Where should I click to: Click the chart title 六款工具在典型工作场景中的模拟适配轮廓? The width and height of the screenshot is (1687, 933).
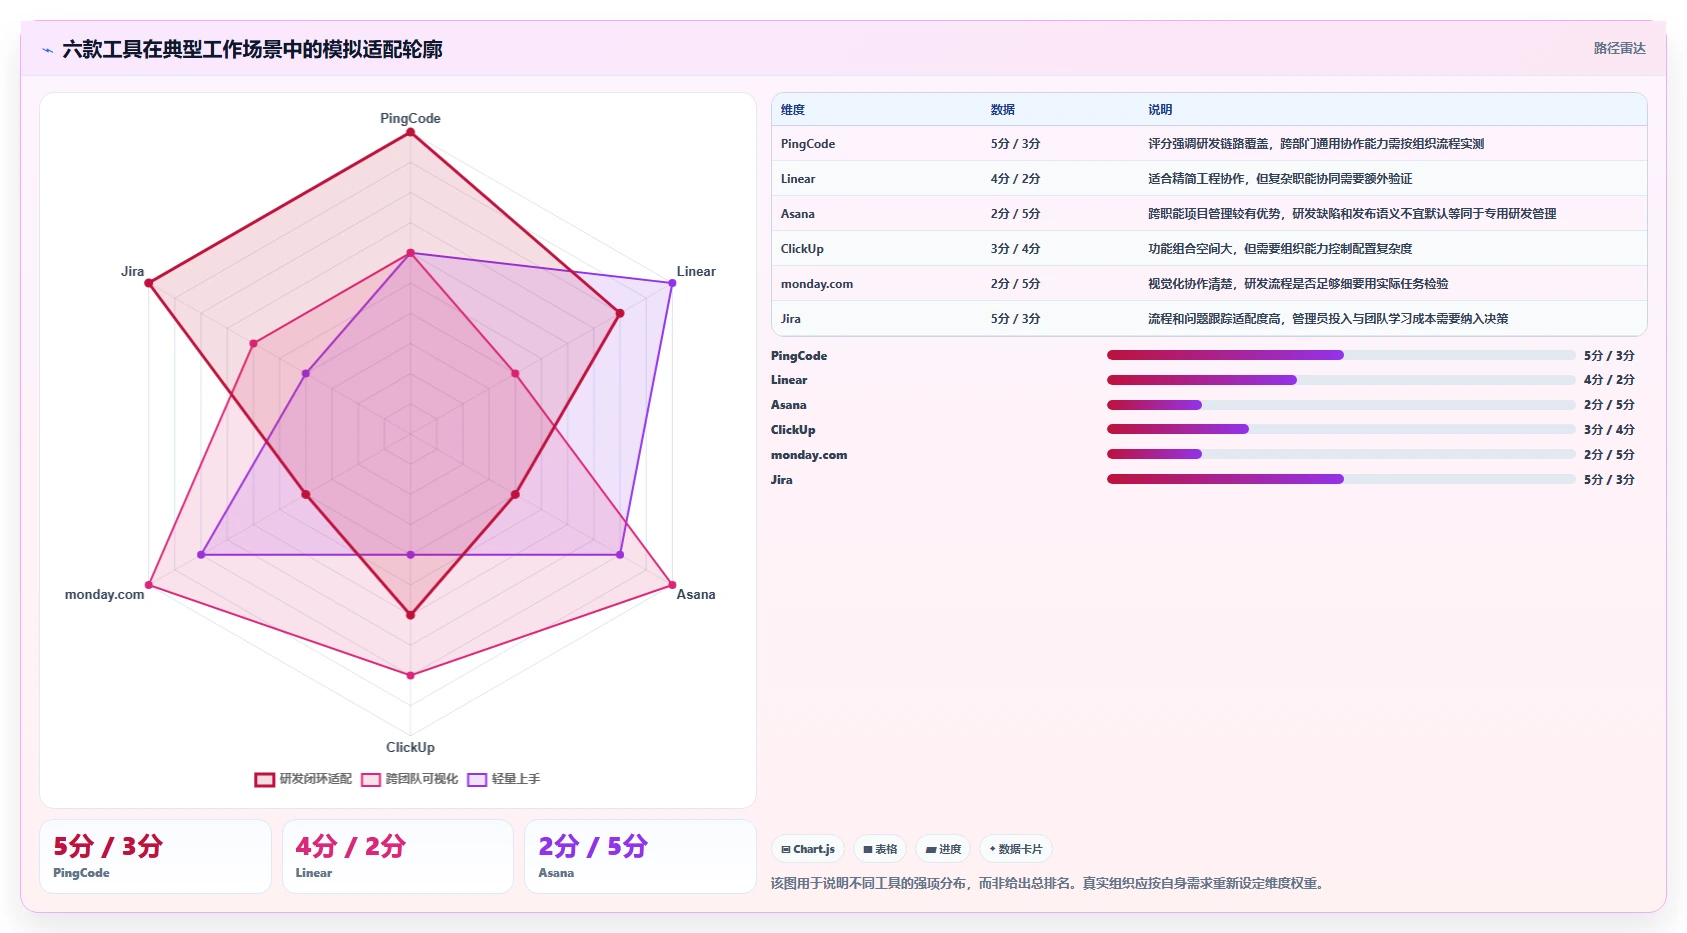click(x=252, y=49)
